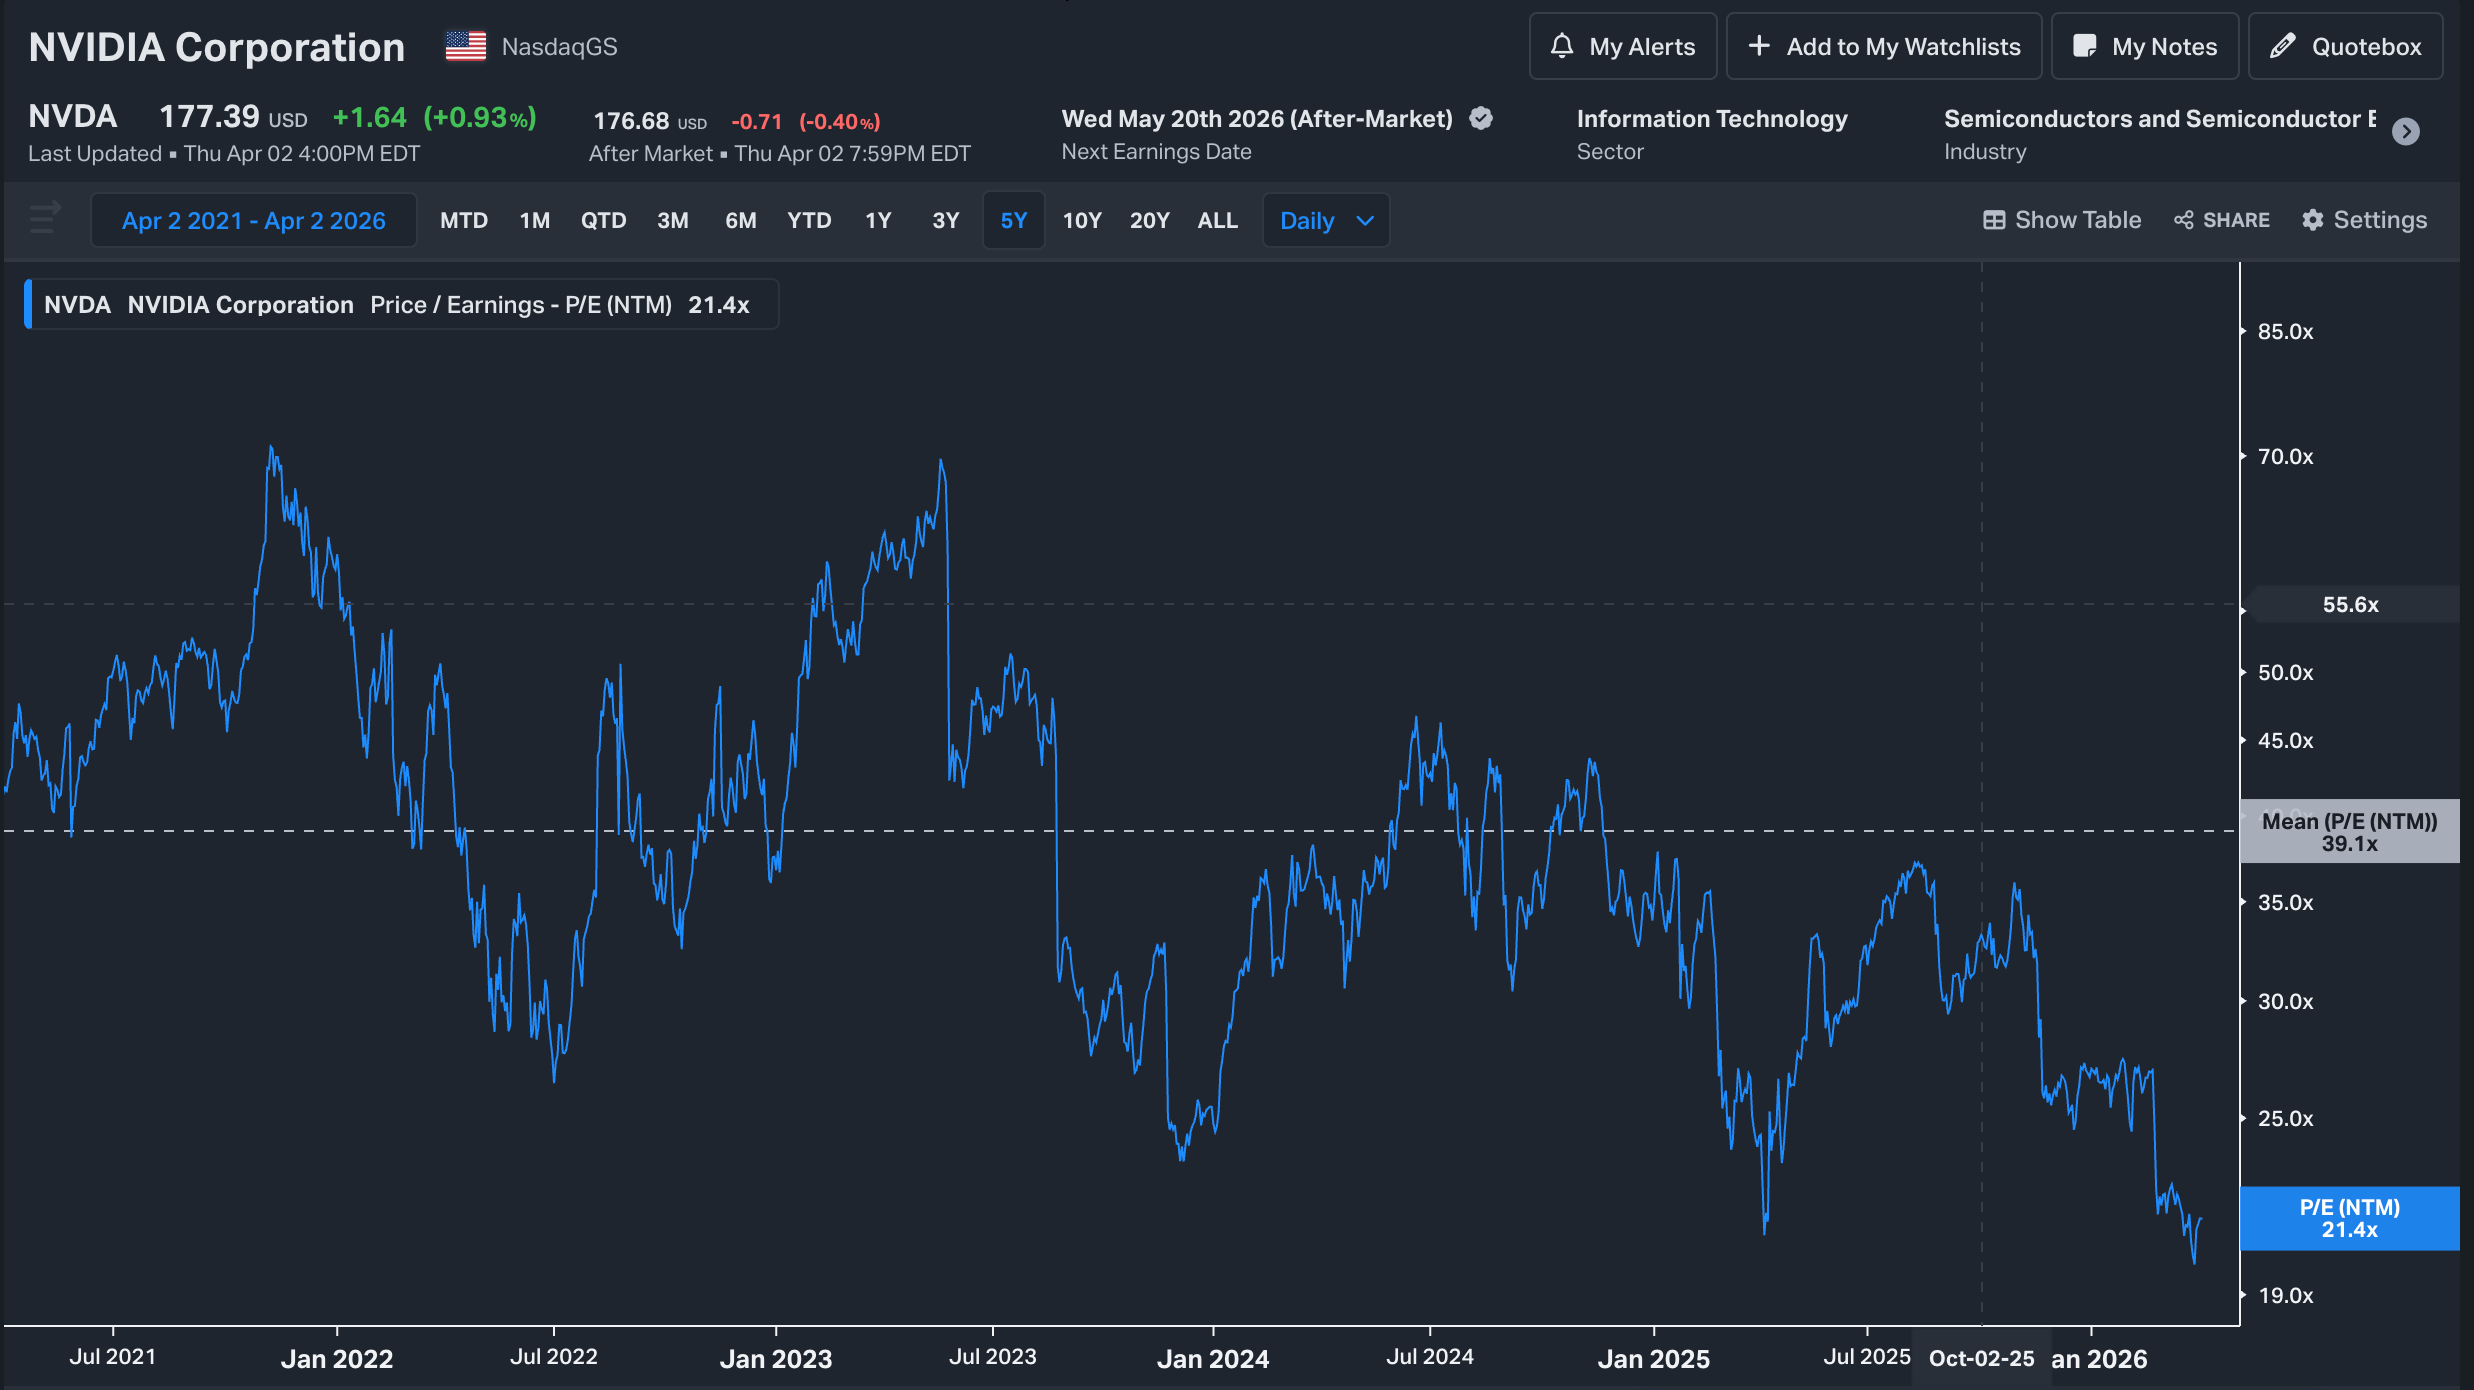
Task: Open My Notes sticky note icon
Action: pyautogui.click(x=2084, y=46)
